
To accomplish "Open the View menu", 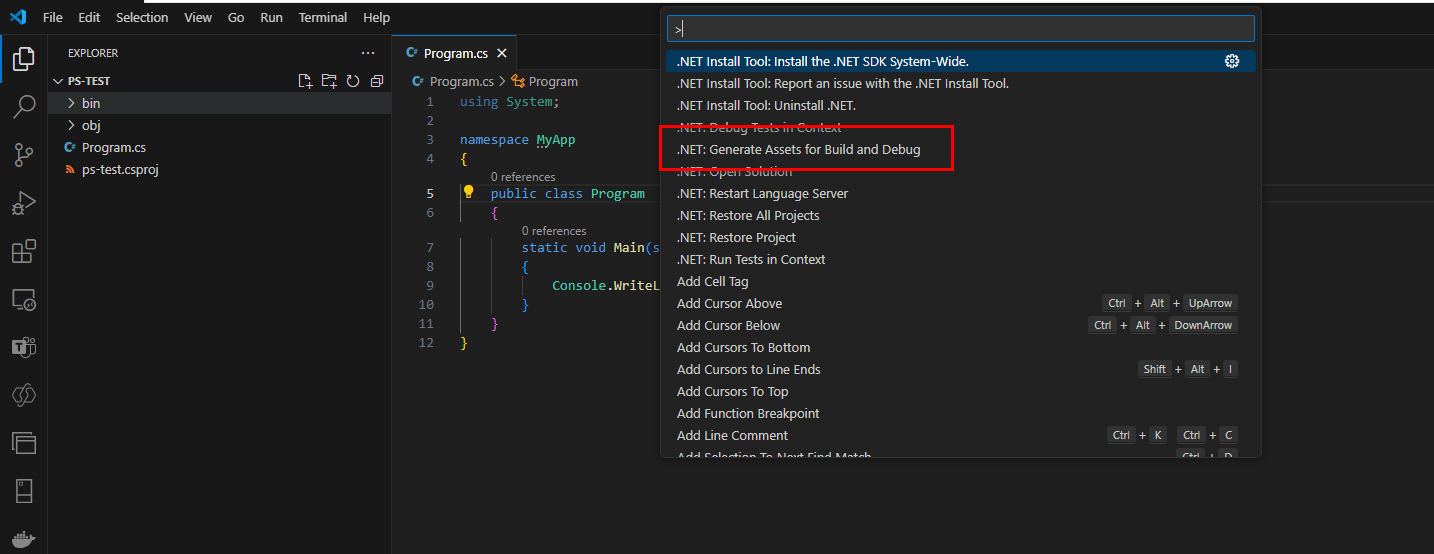I will pos(198,17).
